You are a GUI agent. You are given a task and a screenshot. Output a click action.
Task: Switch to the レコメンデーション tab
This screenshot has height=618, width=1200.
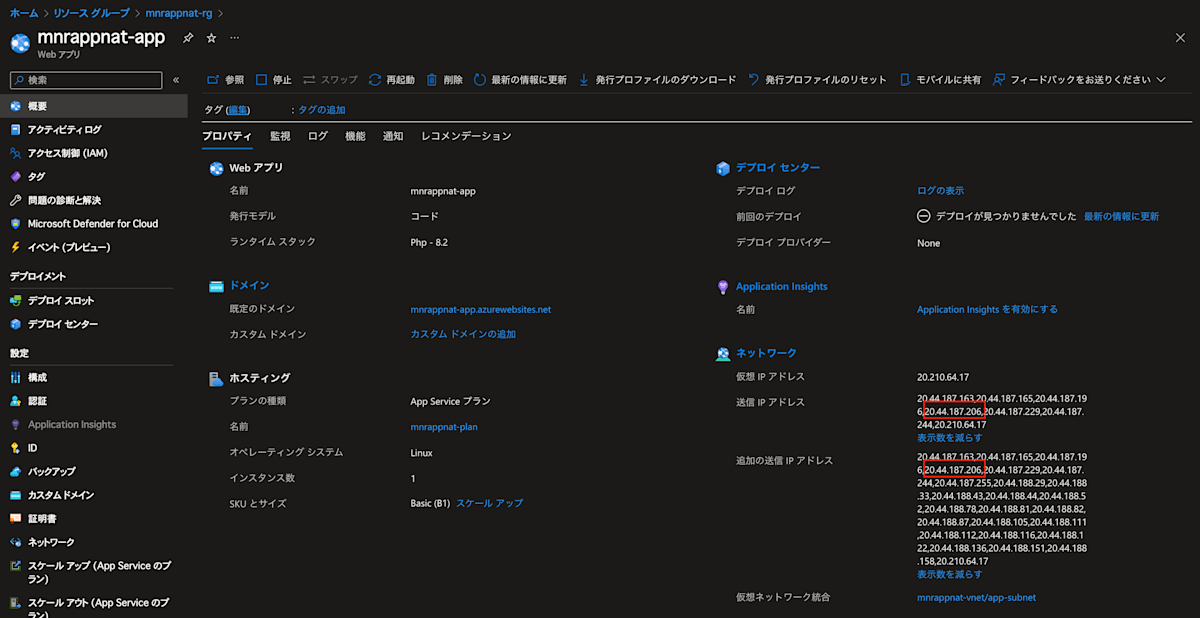[466, 136]
